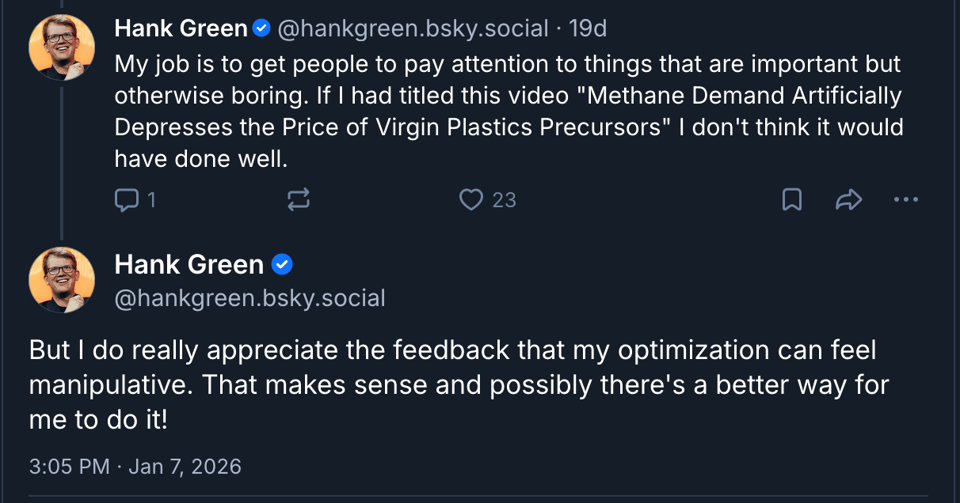The image size is (960, 503).
Task: Click the reply speech bubble icon
Action: tap(126, 200)
